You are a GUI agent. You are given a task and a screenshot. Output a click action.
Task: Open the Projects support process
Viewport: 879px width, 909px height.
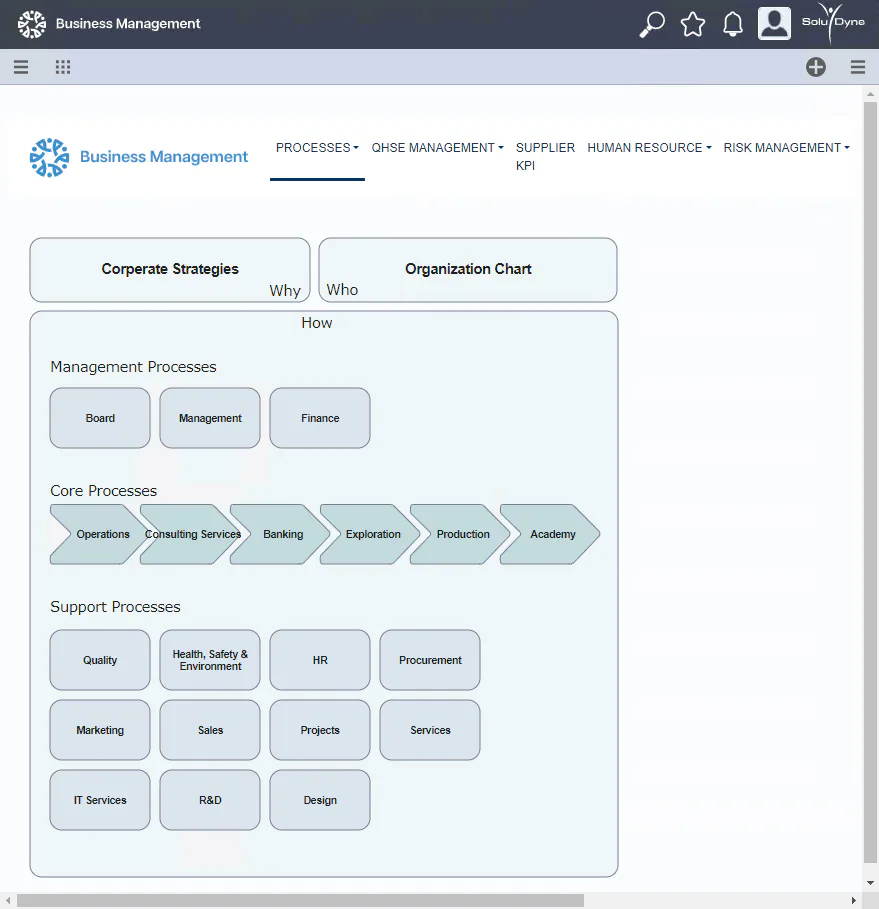coord(320,730)
